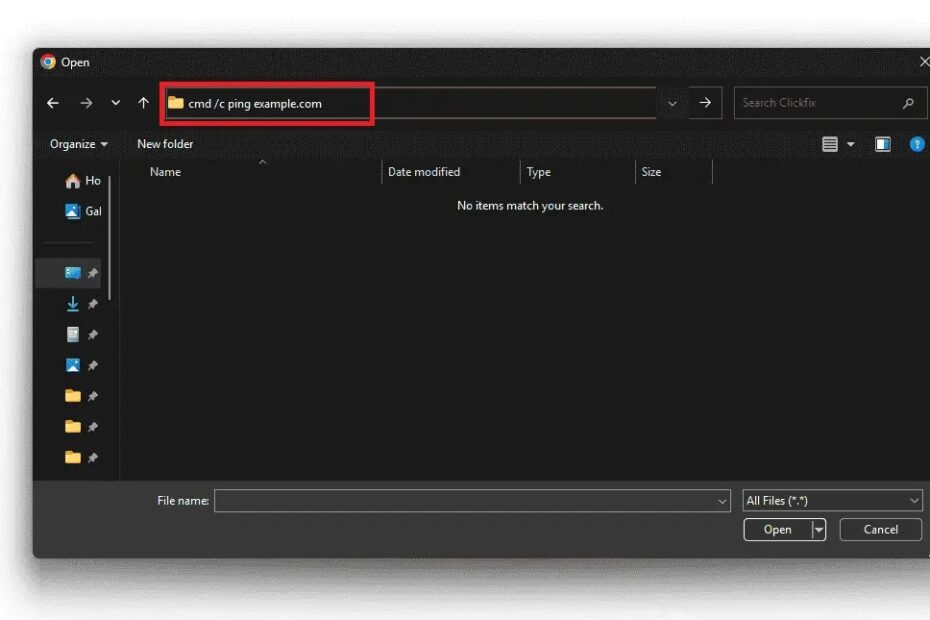
Task: Click the blue Help icon
Action: coord(917,144)
